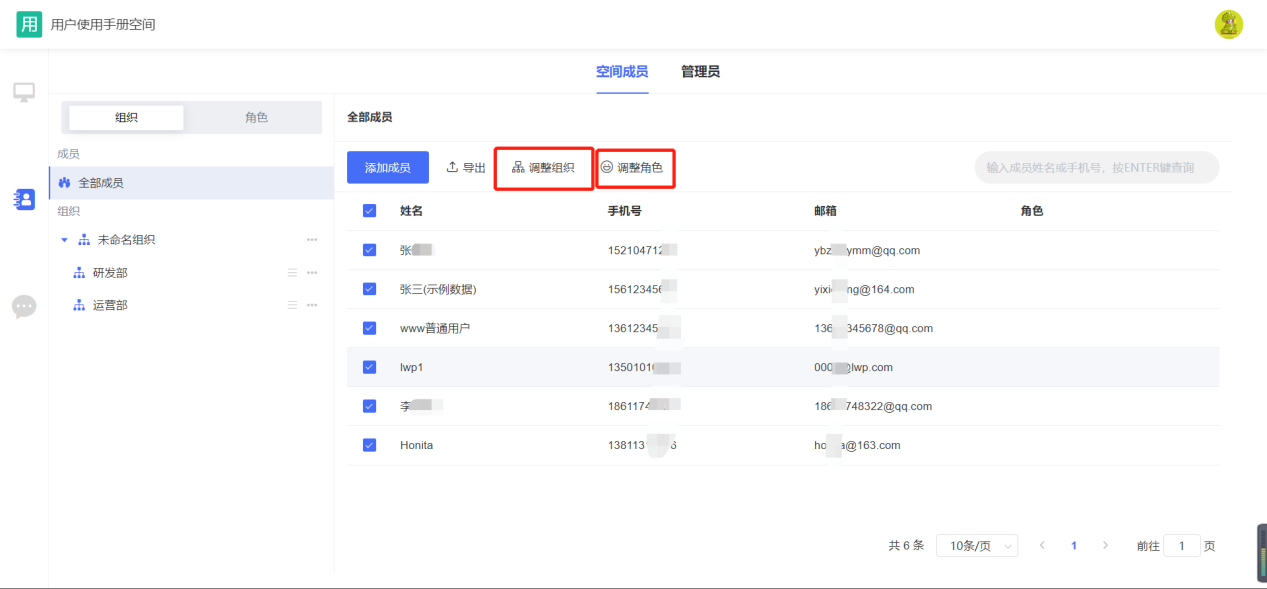Open the chat bubble sidebar icon
The image size is (1267, 589).
[x=24, y=306]
